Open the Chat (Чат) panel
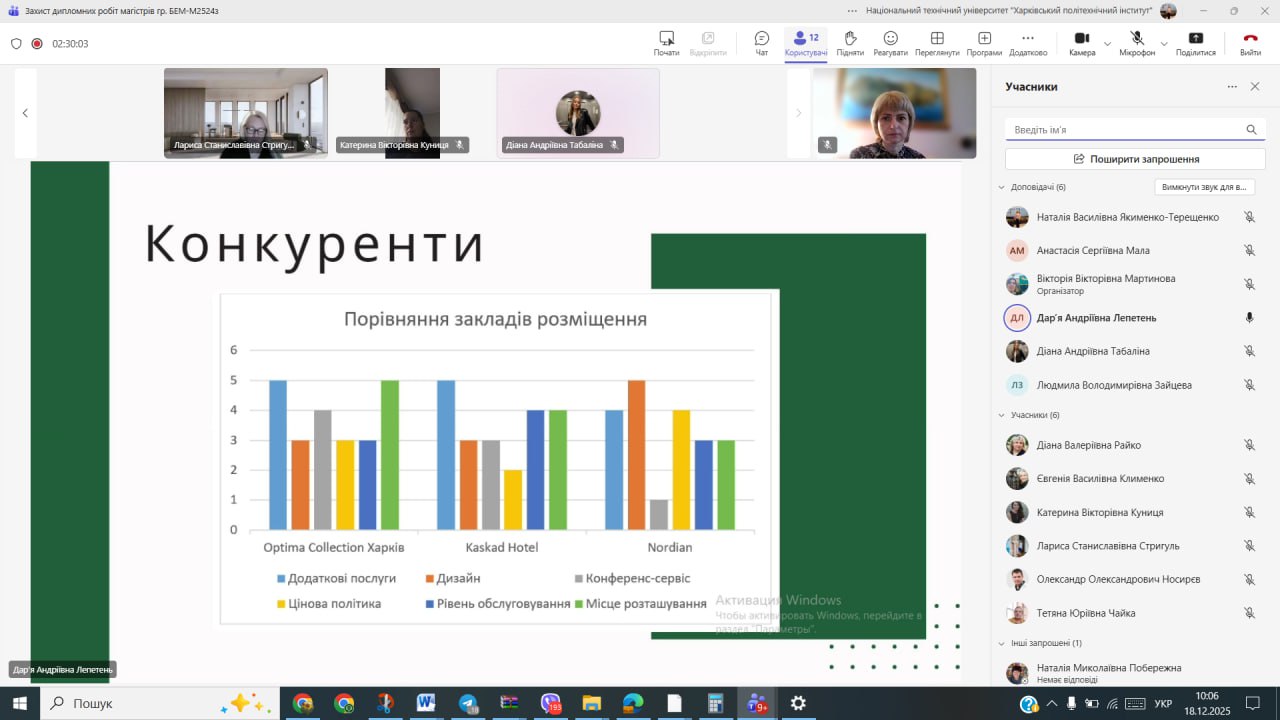 pyautogui.click(x=761, y=42)
